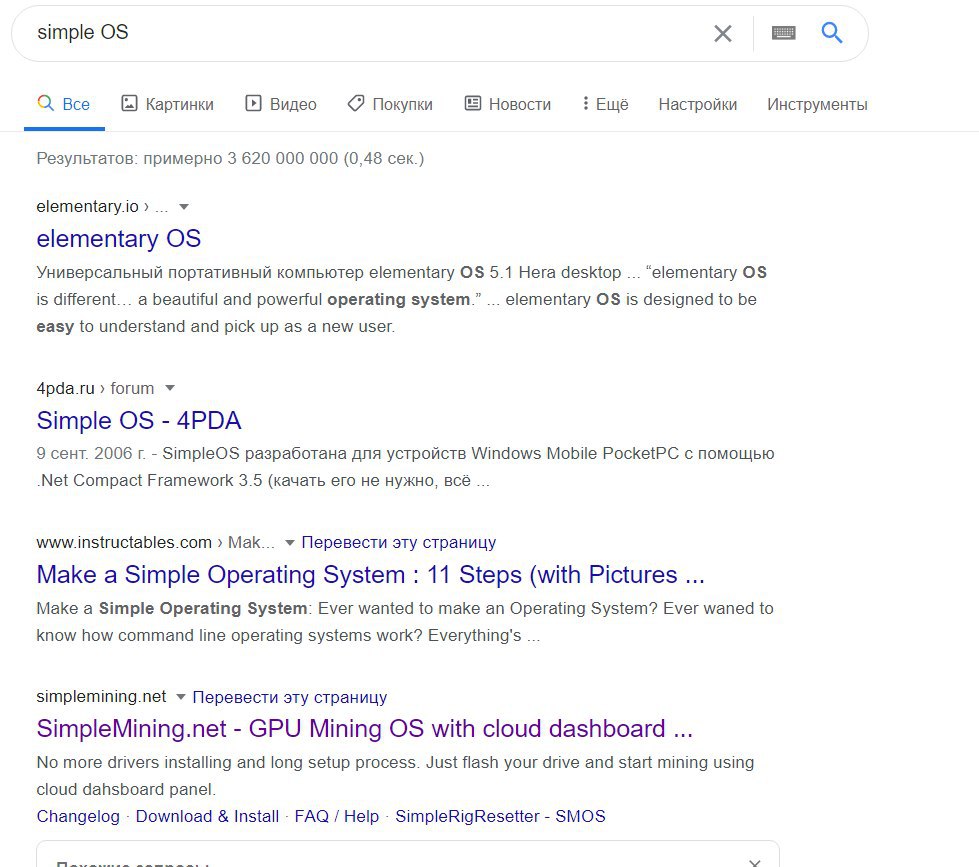
Task: Click the results count text Результатов: примерно
Action: 230,159
